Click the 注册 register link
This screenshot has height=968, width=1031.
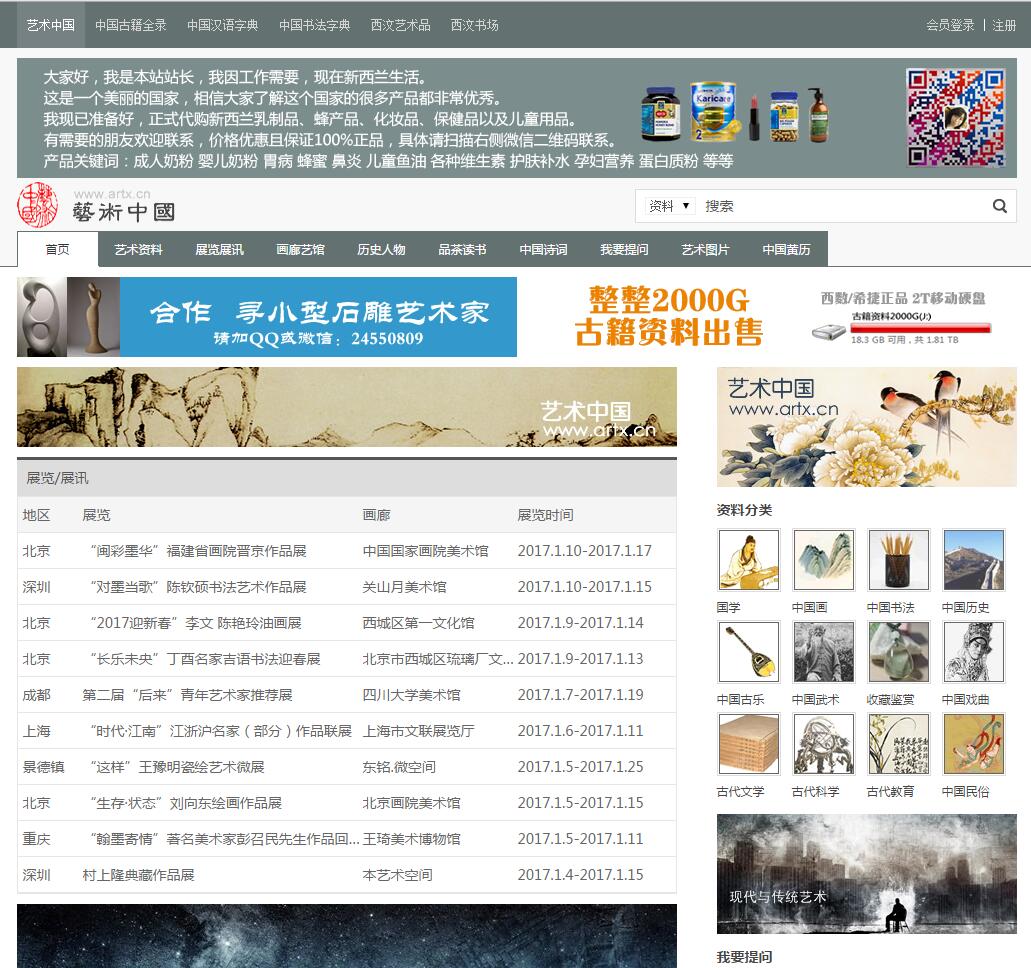1004,25
